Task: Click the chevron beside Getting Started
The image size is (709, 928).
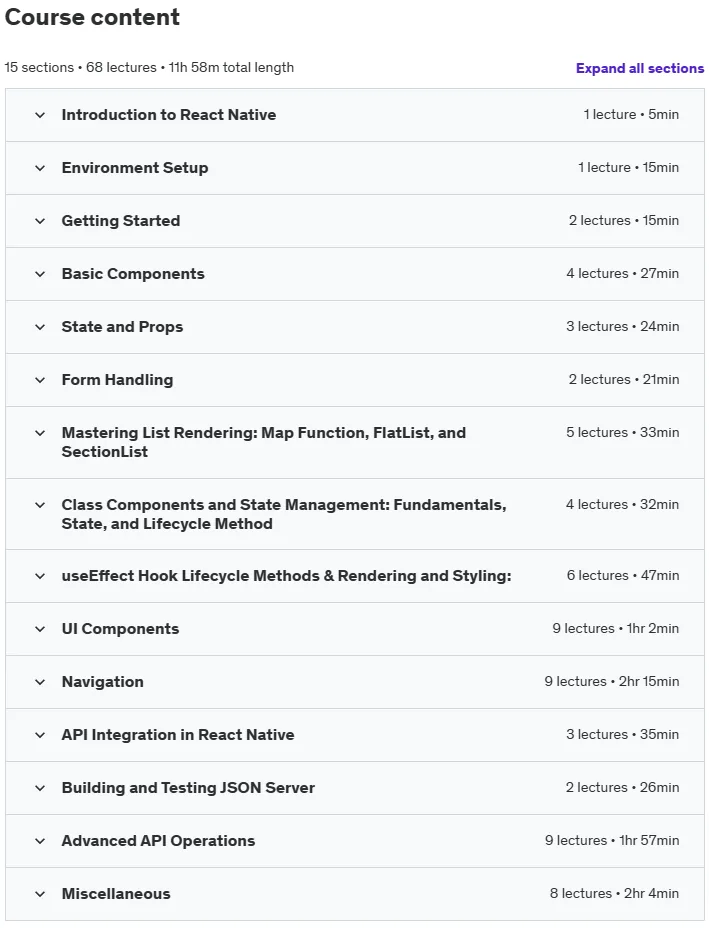Action: tap(40, 221)
